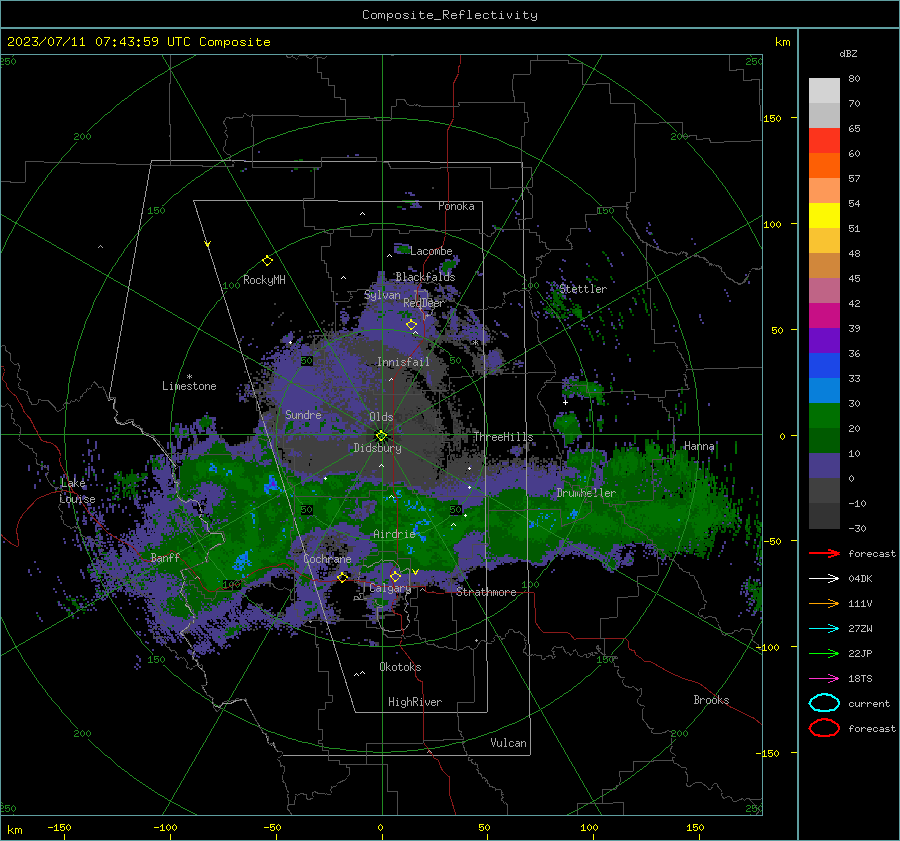This screenshot has width=900, height=841.
Task: Click the 18TS legend label
Action: tap(860, 679)
